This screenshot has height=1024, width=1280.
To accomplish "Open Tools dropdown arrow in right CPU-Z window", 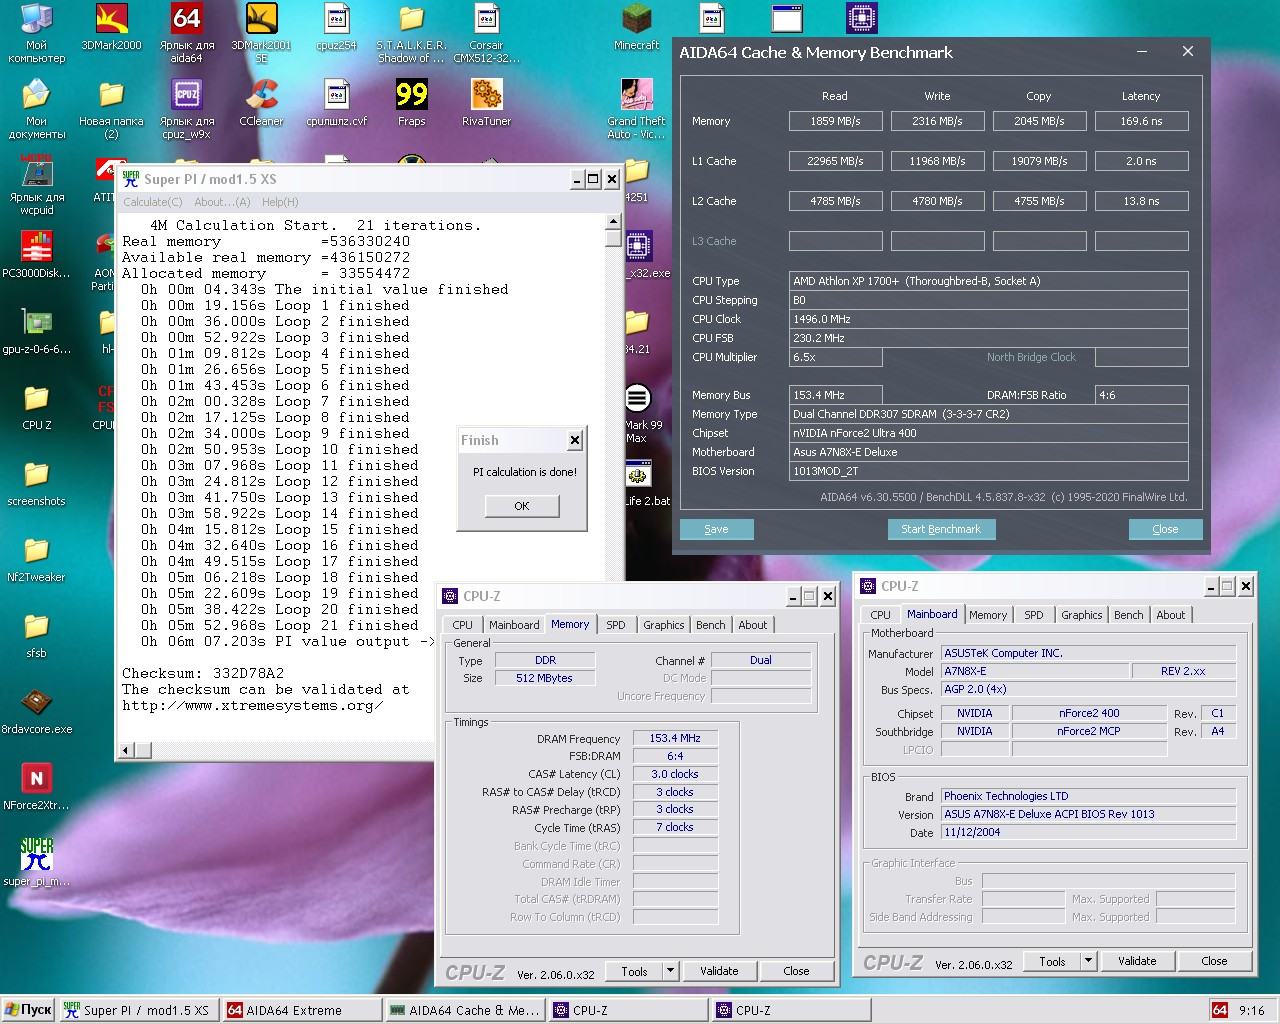I will (x=1088, y=961).
